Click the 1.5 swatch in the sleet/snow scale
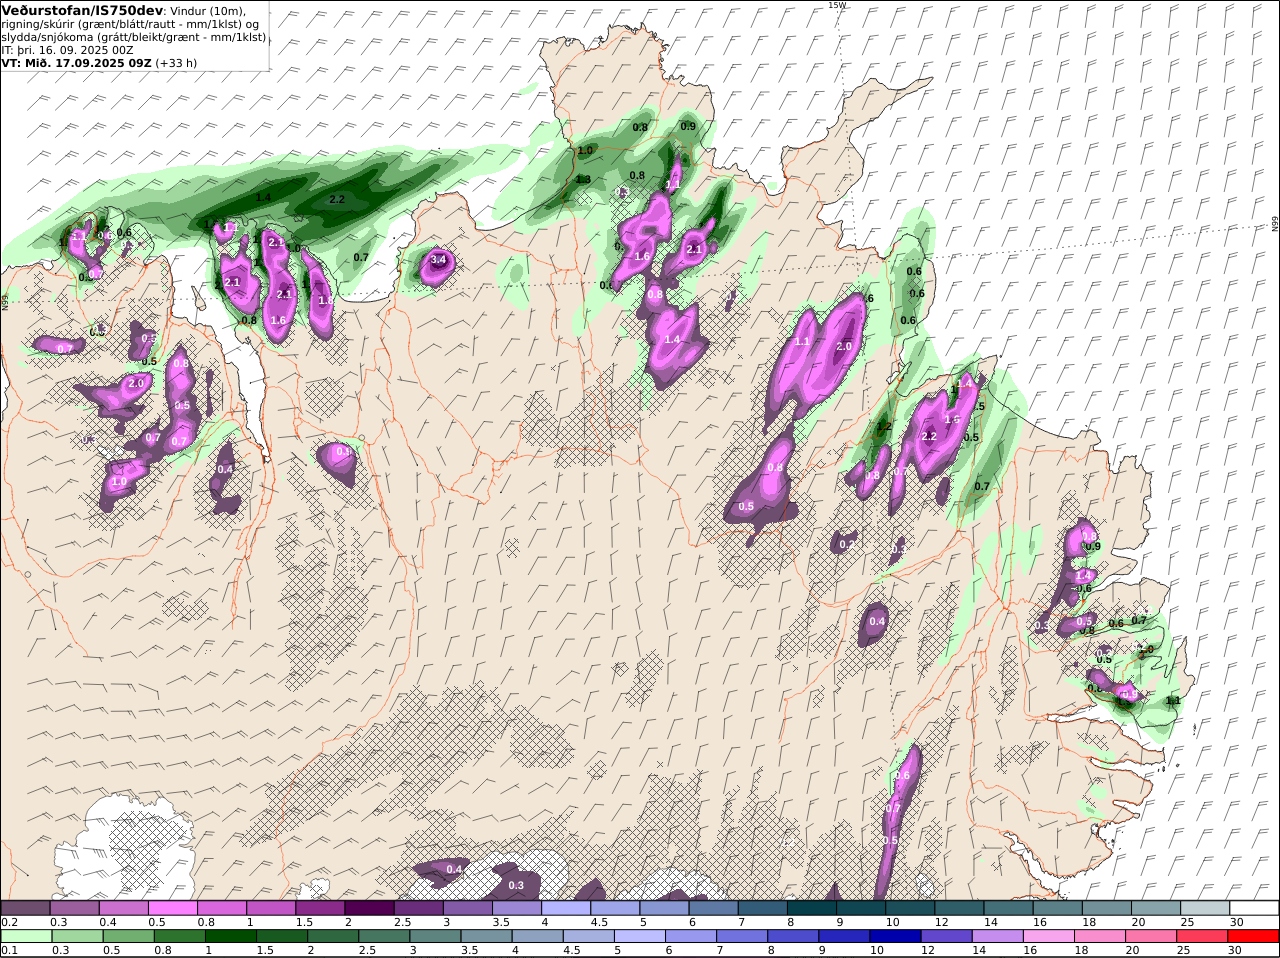Image resolution: width=1280 pixels, height=958 pixels. [320, 908]
